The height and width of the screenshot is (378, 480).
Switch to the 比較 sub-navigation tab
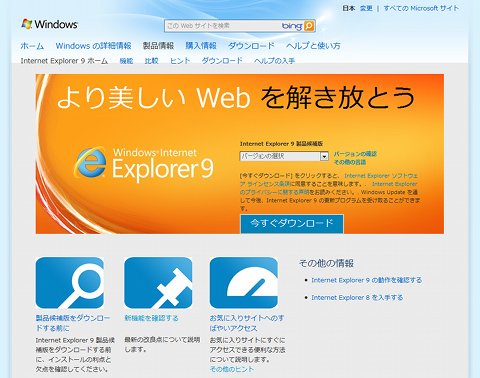151,61
